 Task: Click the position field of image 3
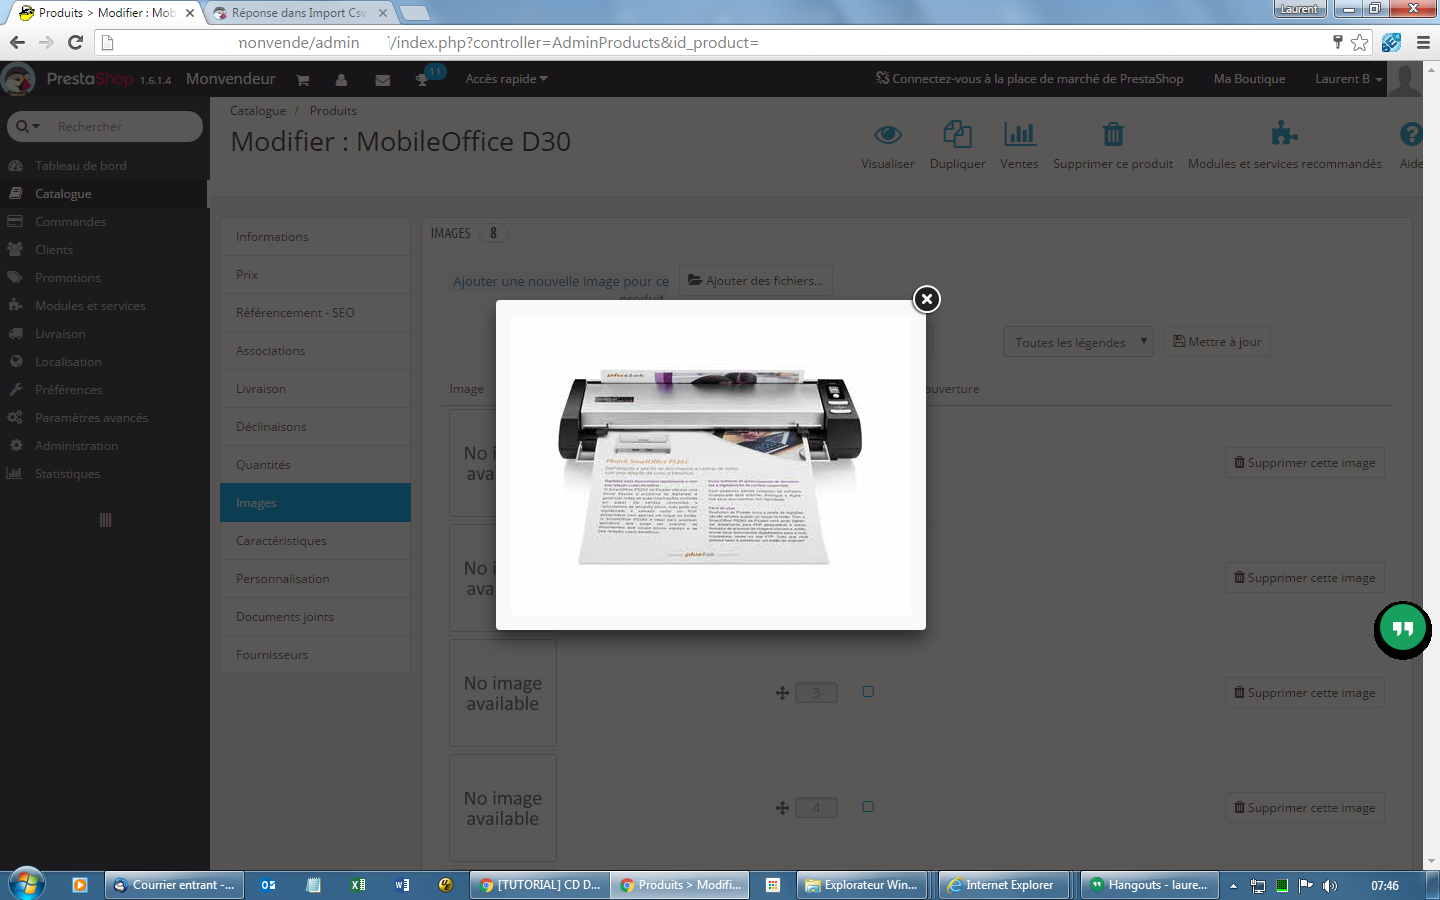[816, 692]
